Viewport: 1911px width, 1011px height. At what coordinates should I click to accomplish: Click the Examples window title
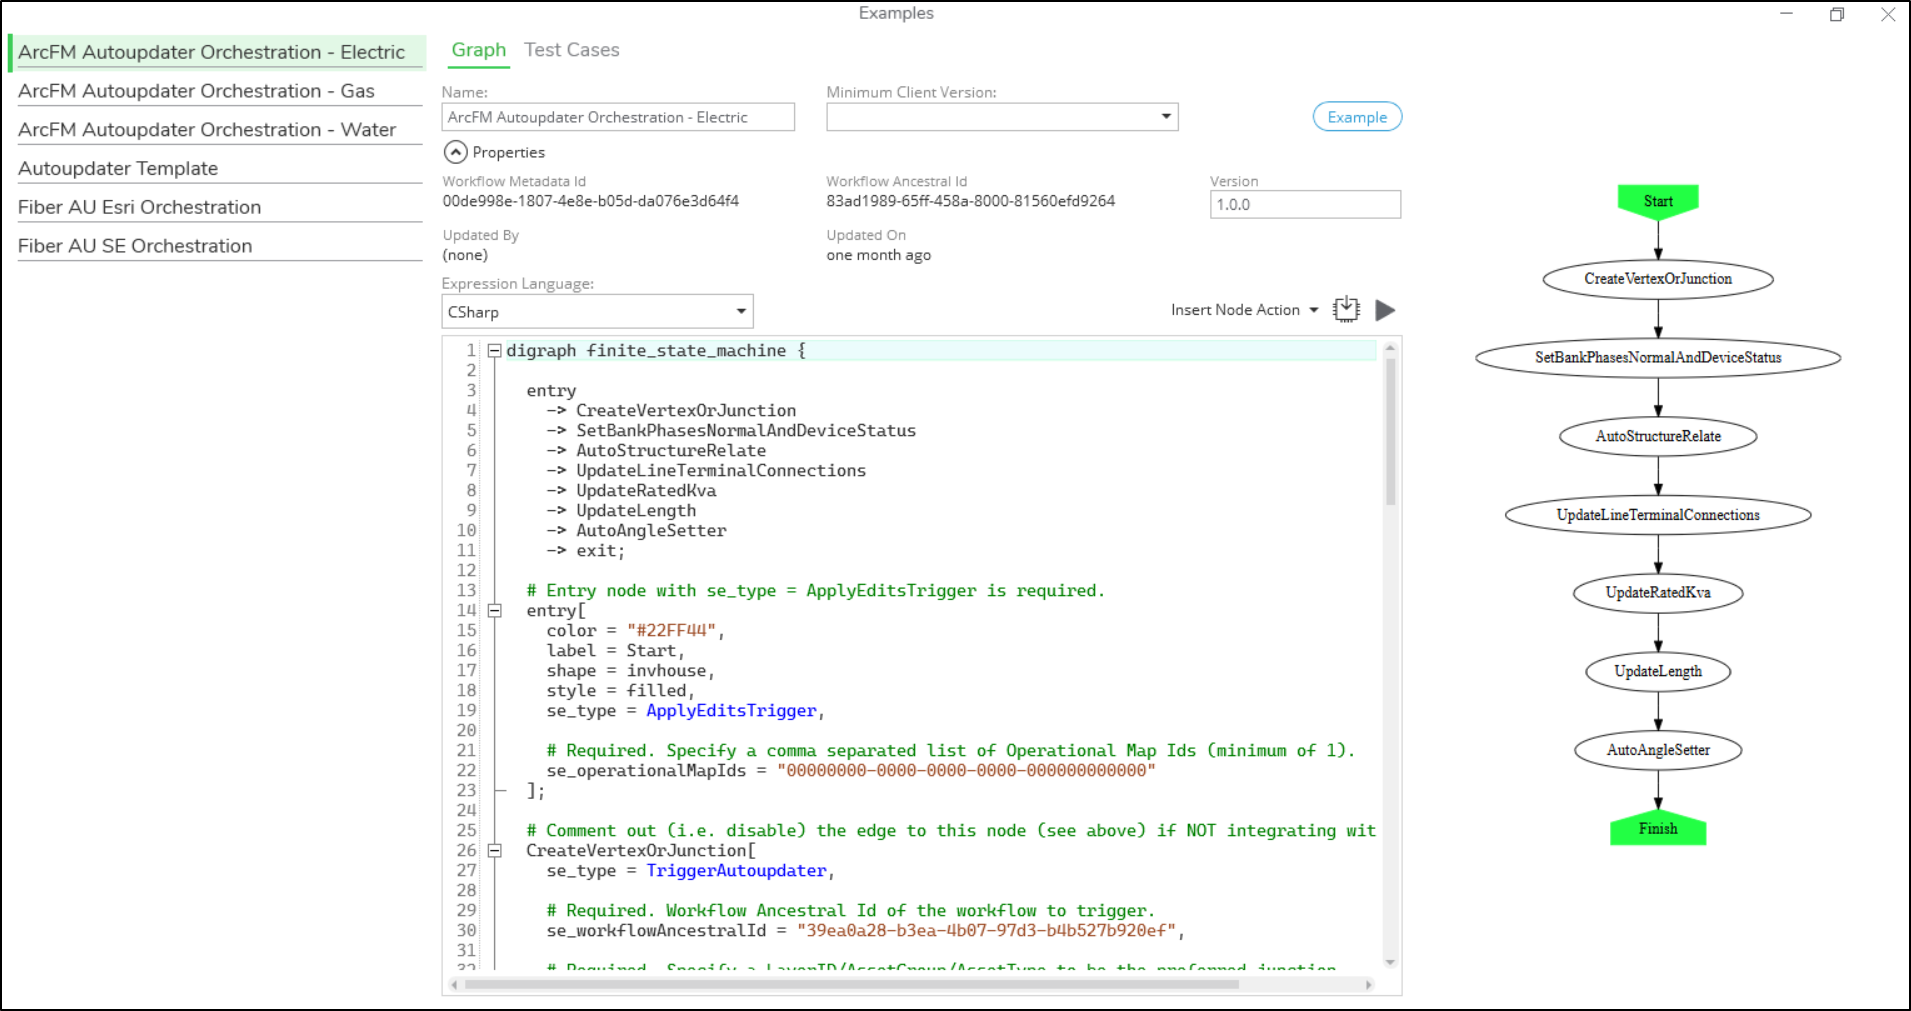coord(896,13)
